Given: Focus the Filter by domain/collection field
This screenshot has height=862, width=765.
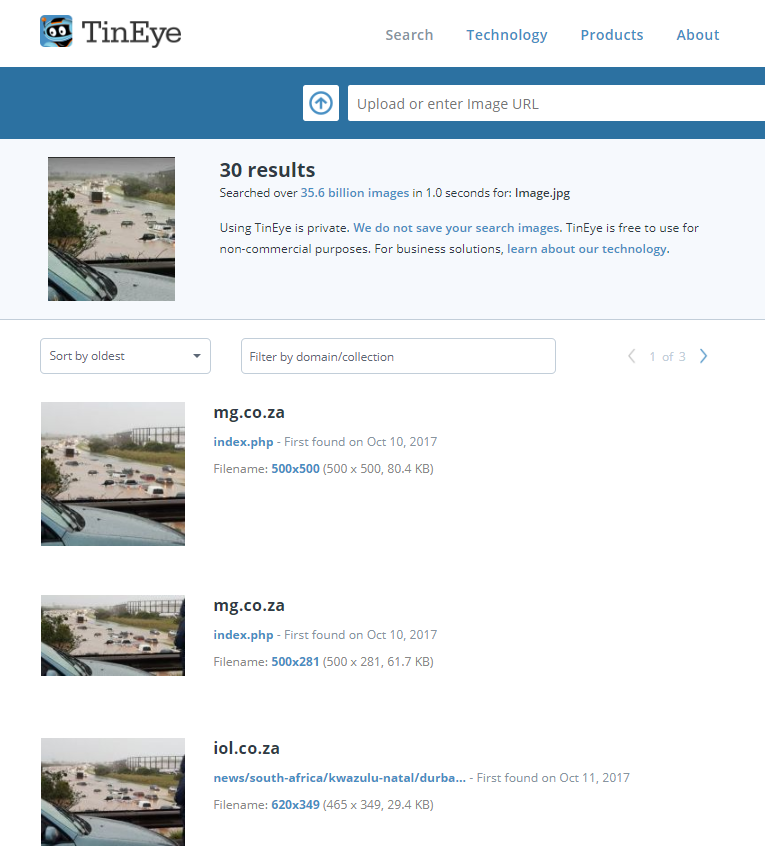Looking at the screenshot, I should (398, 356).
